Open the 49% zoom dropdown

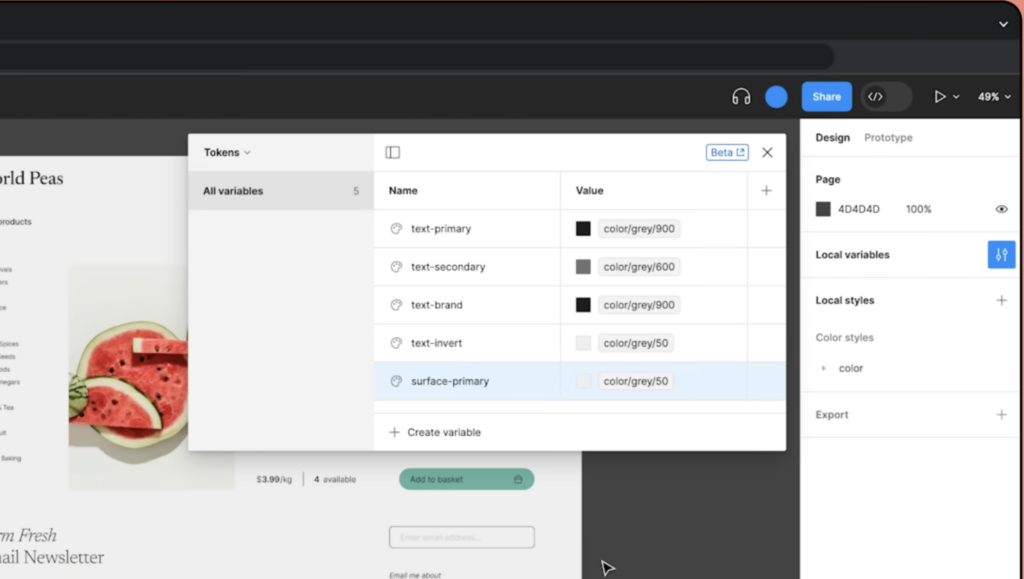[994, 97]
